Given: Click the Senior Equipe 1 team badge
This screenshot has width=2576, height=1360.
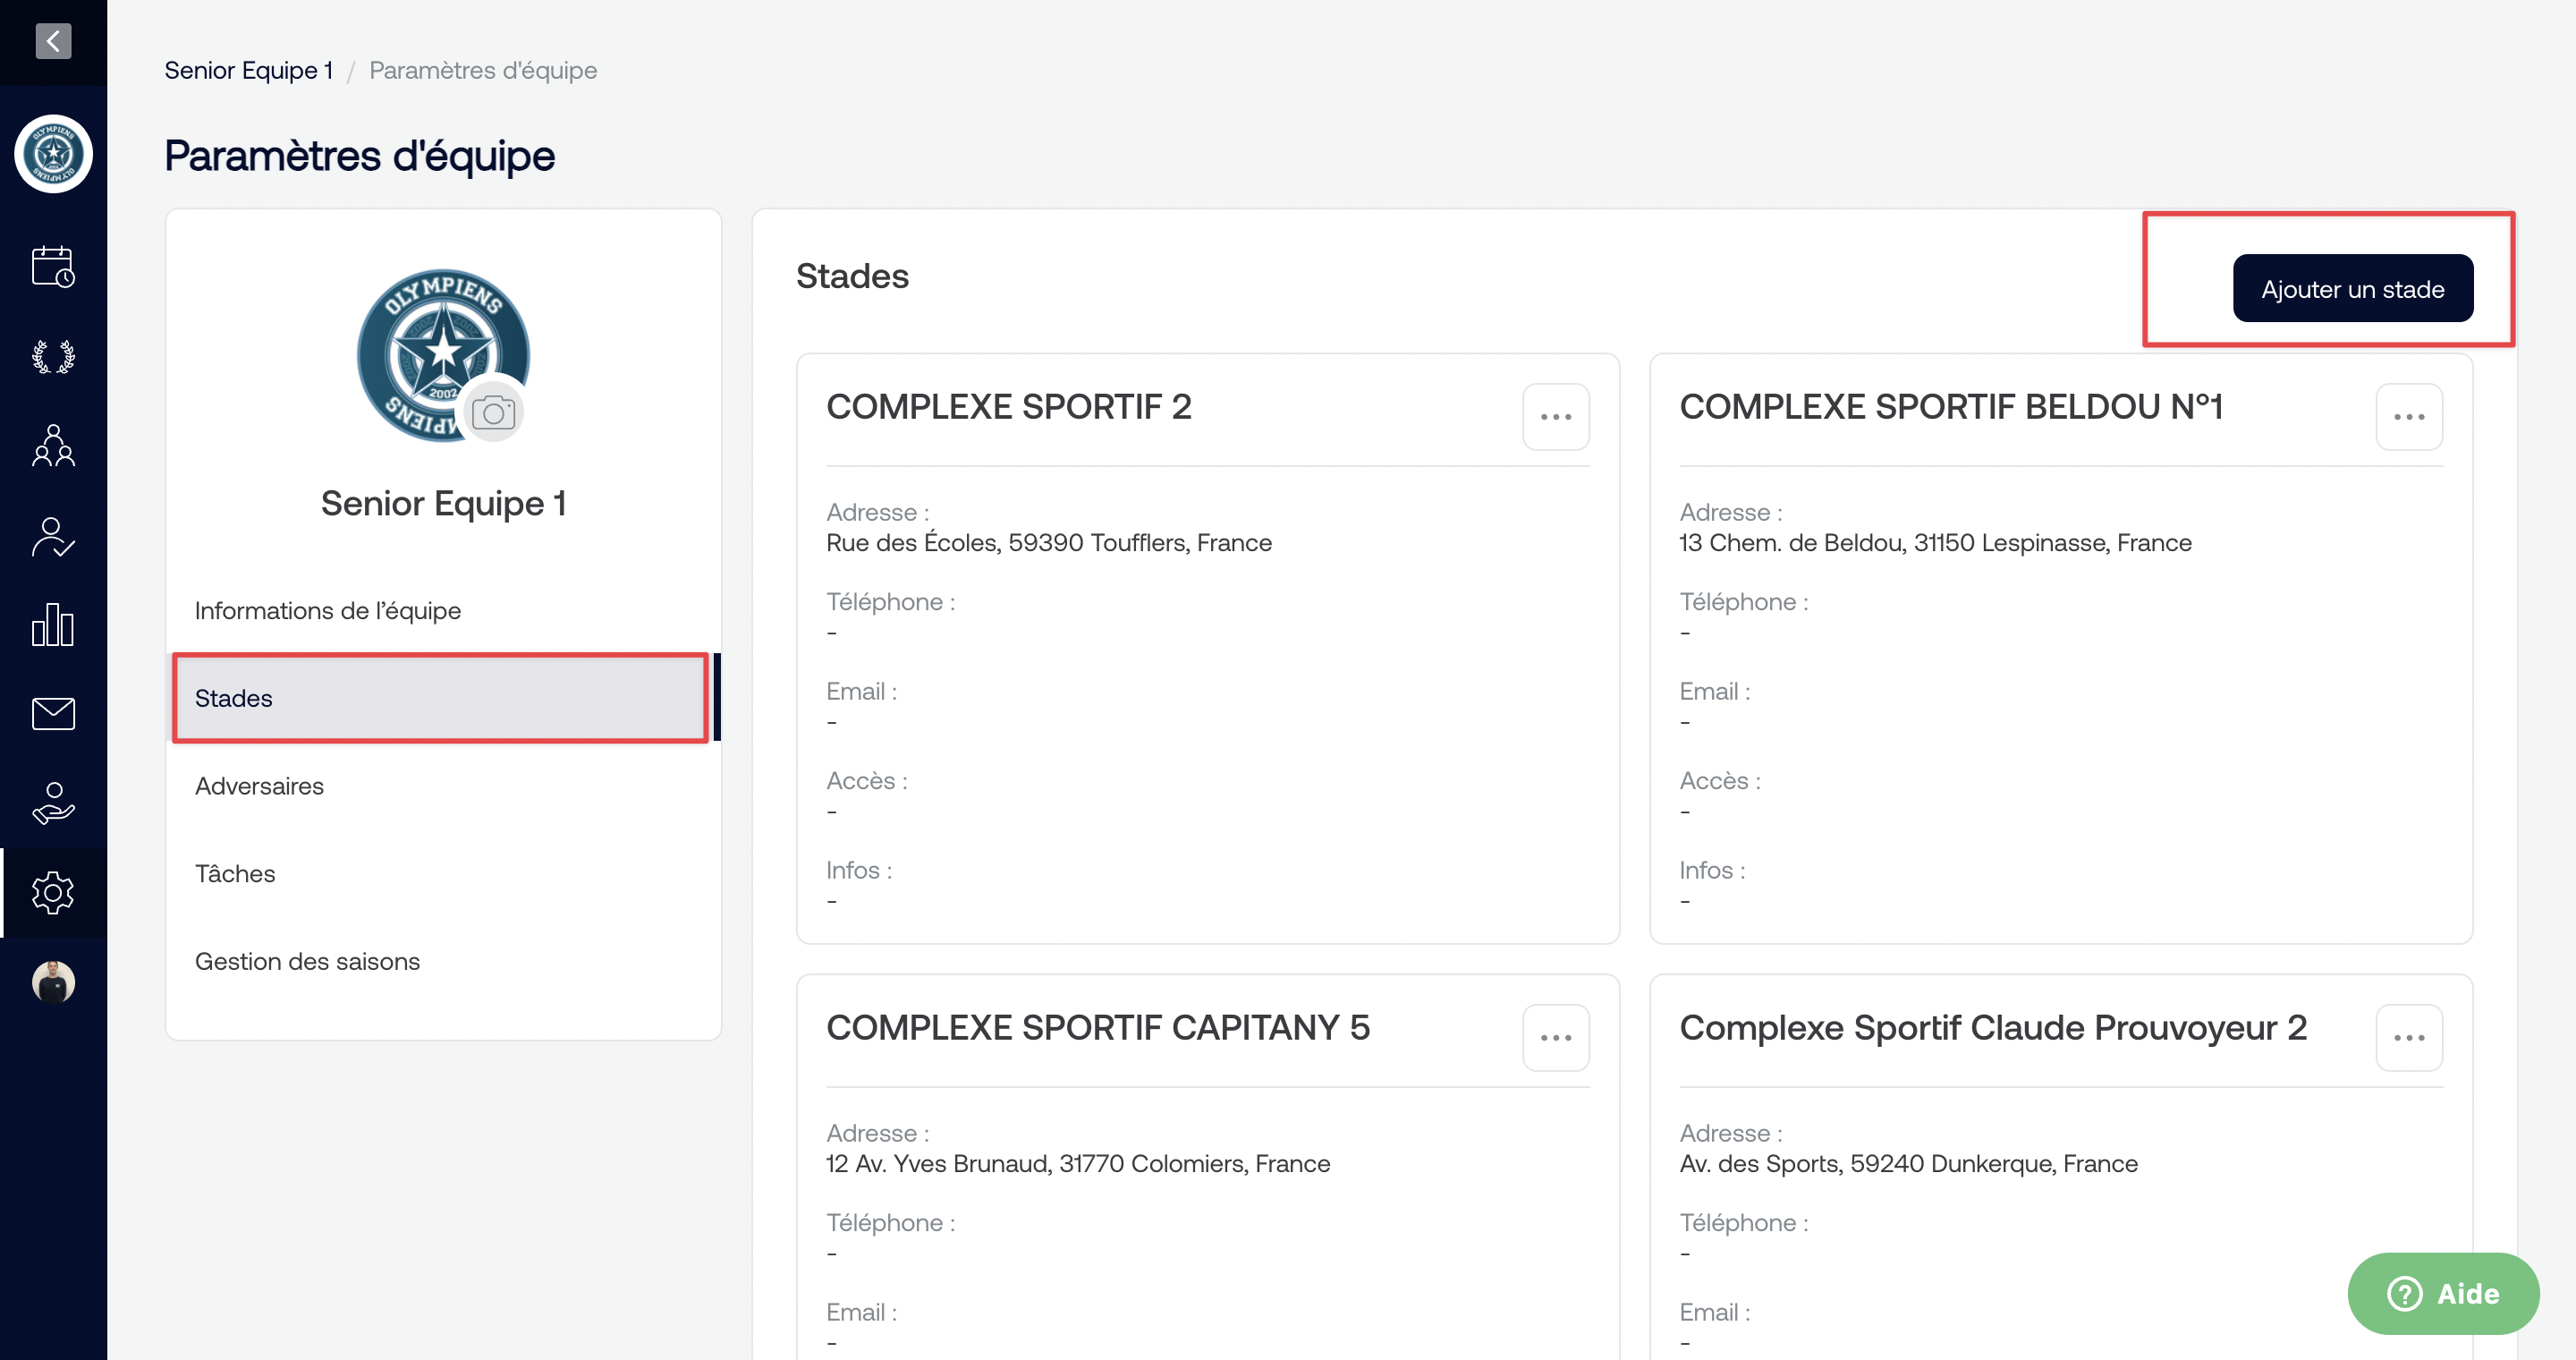Looking at the screenshot, I should [x=443, y=355].
